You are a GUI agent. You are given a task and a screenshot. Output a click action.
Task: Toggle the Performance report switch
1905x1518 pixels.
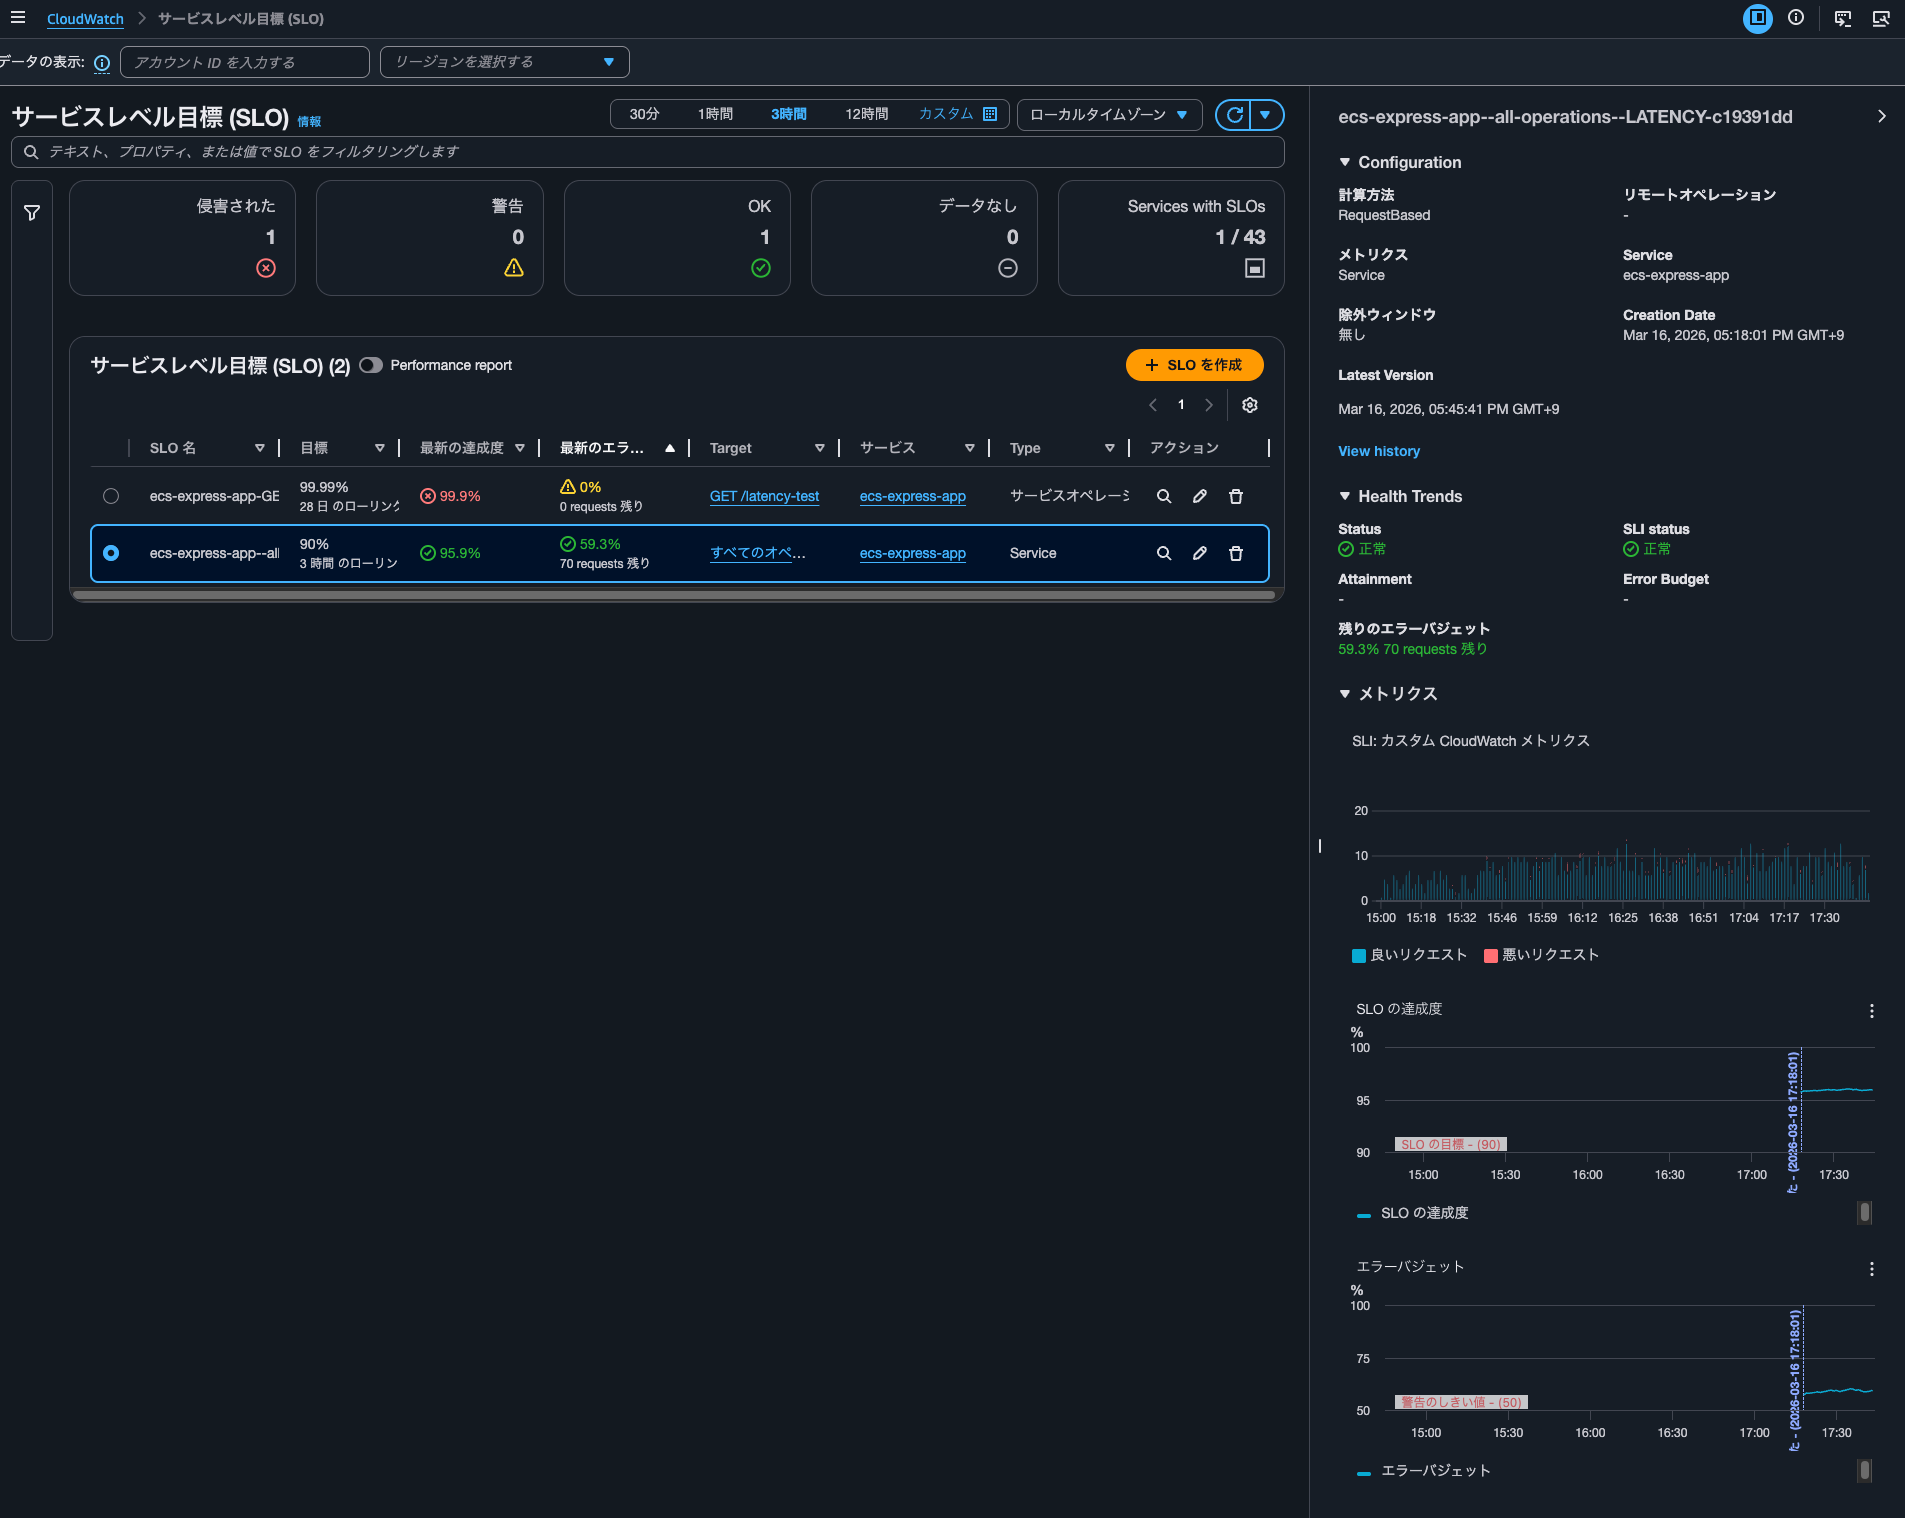[x=371, y=366]
